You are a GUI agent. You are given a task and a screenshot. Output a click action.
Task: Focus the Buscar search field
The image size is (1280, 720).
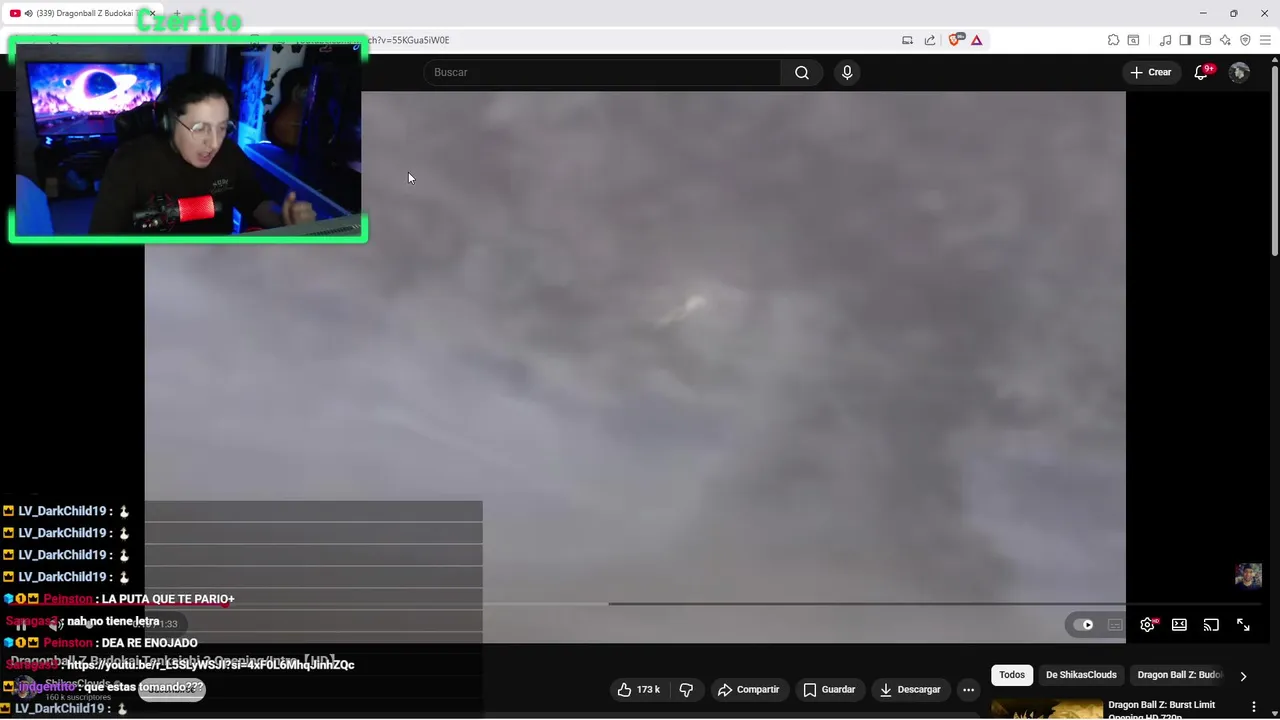coord(602,72)
